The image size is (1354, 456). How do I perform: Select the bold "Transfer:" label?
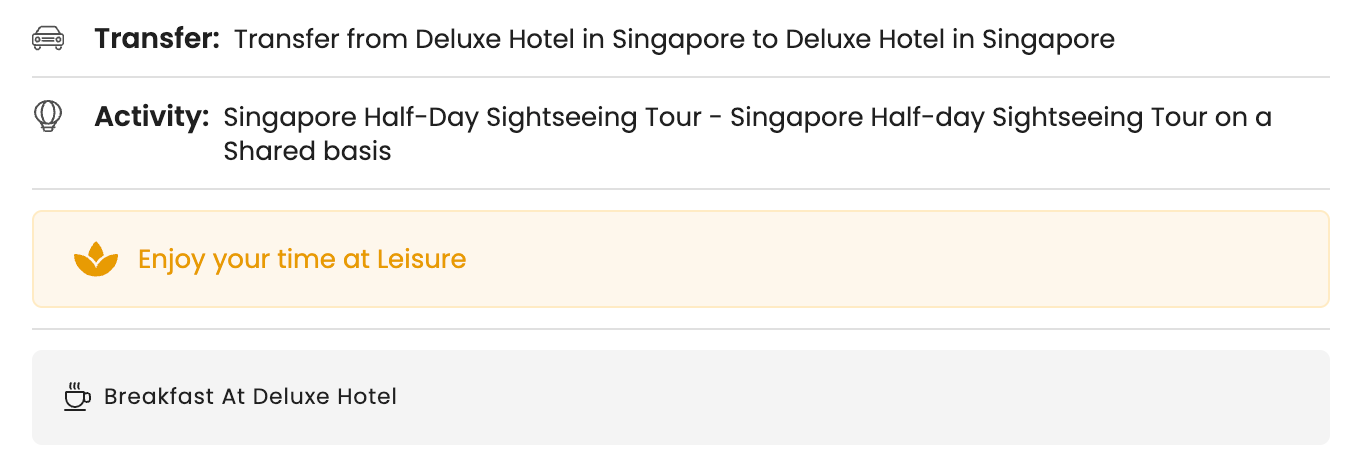157,39
